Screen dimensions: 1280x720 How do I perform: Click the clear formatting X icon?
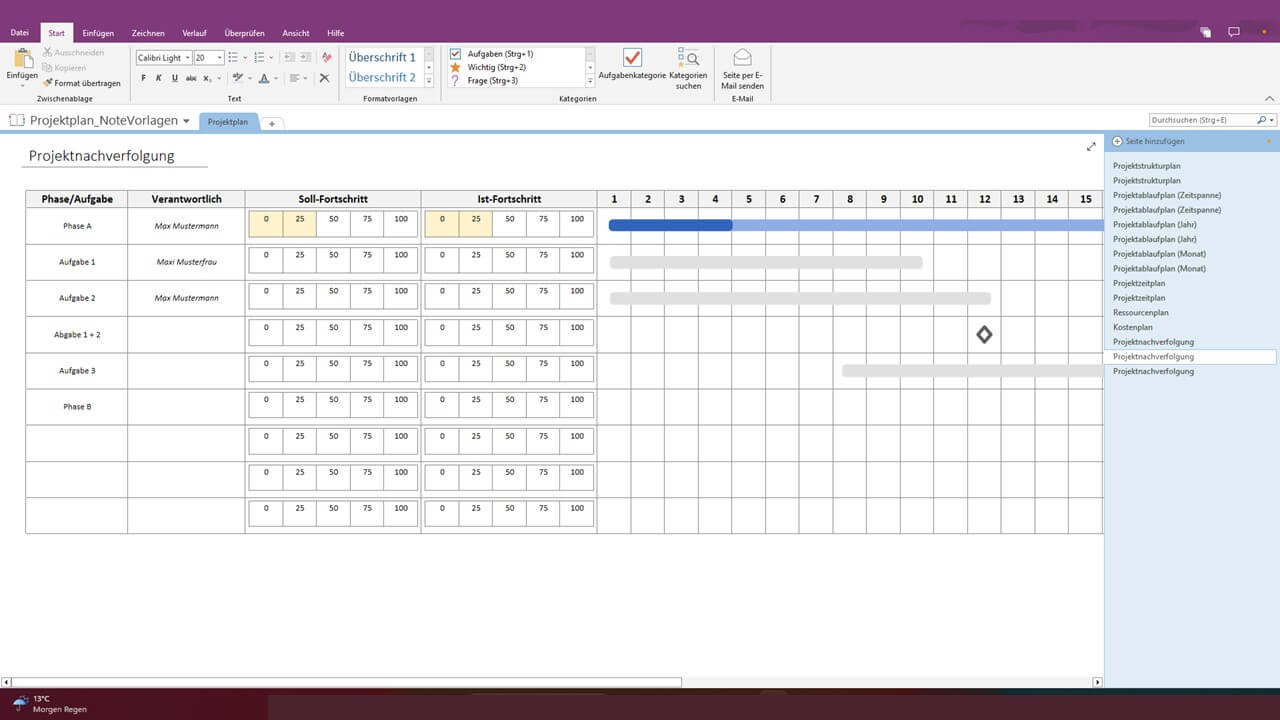(324, 77)
